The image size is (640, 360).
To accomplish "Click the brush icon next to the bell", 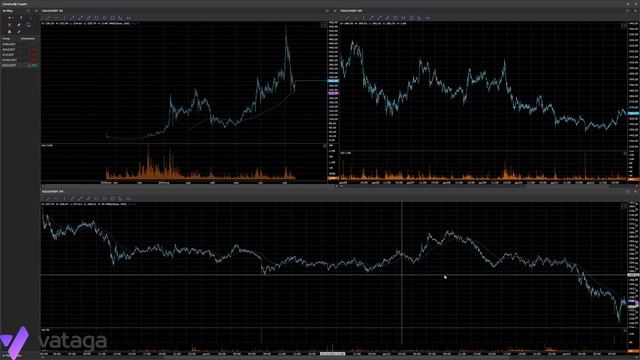I will pos(19,31).
